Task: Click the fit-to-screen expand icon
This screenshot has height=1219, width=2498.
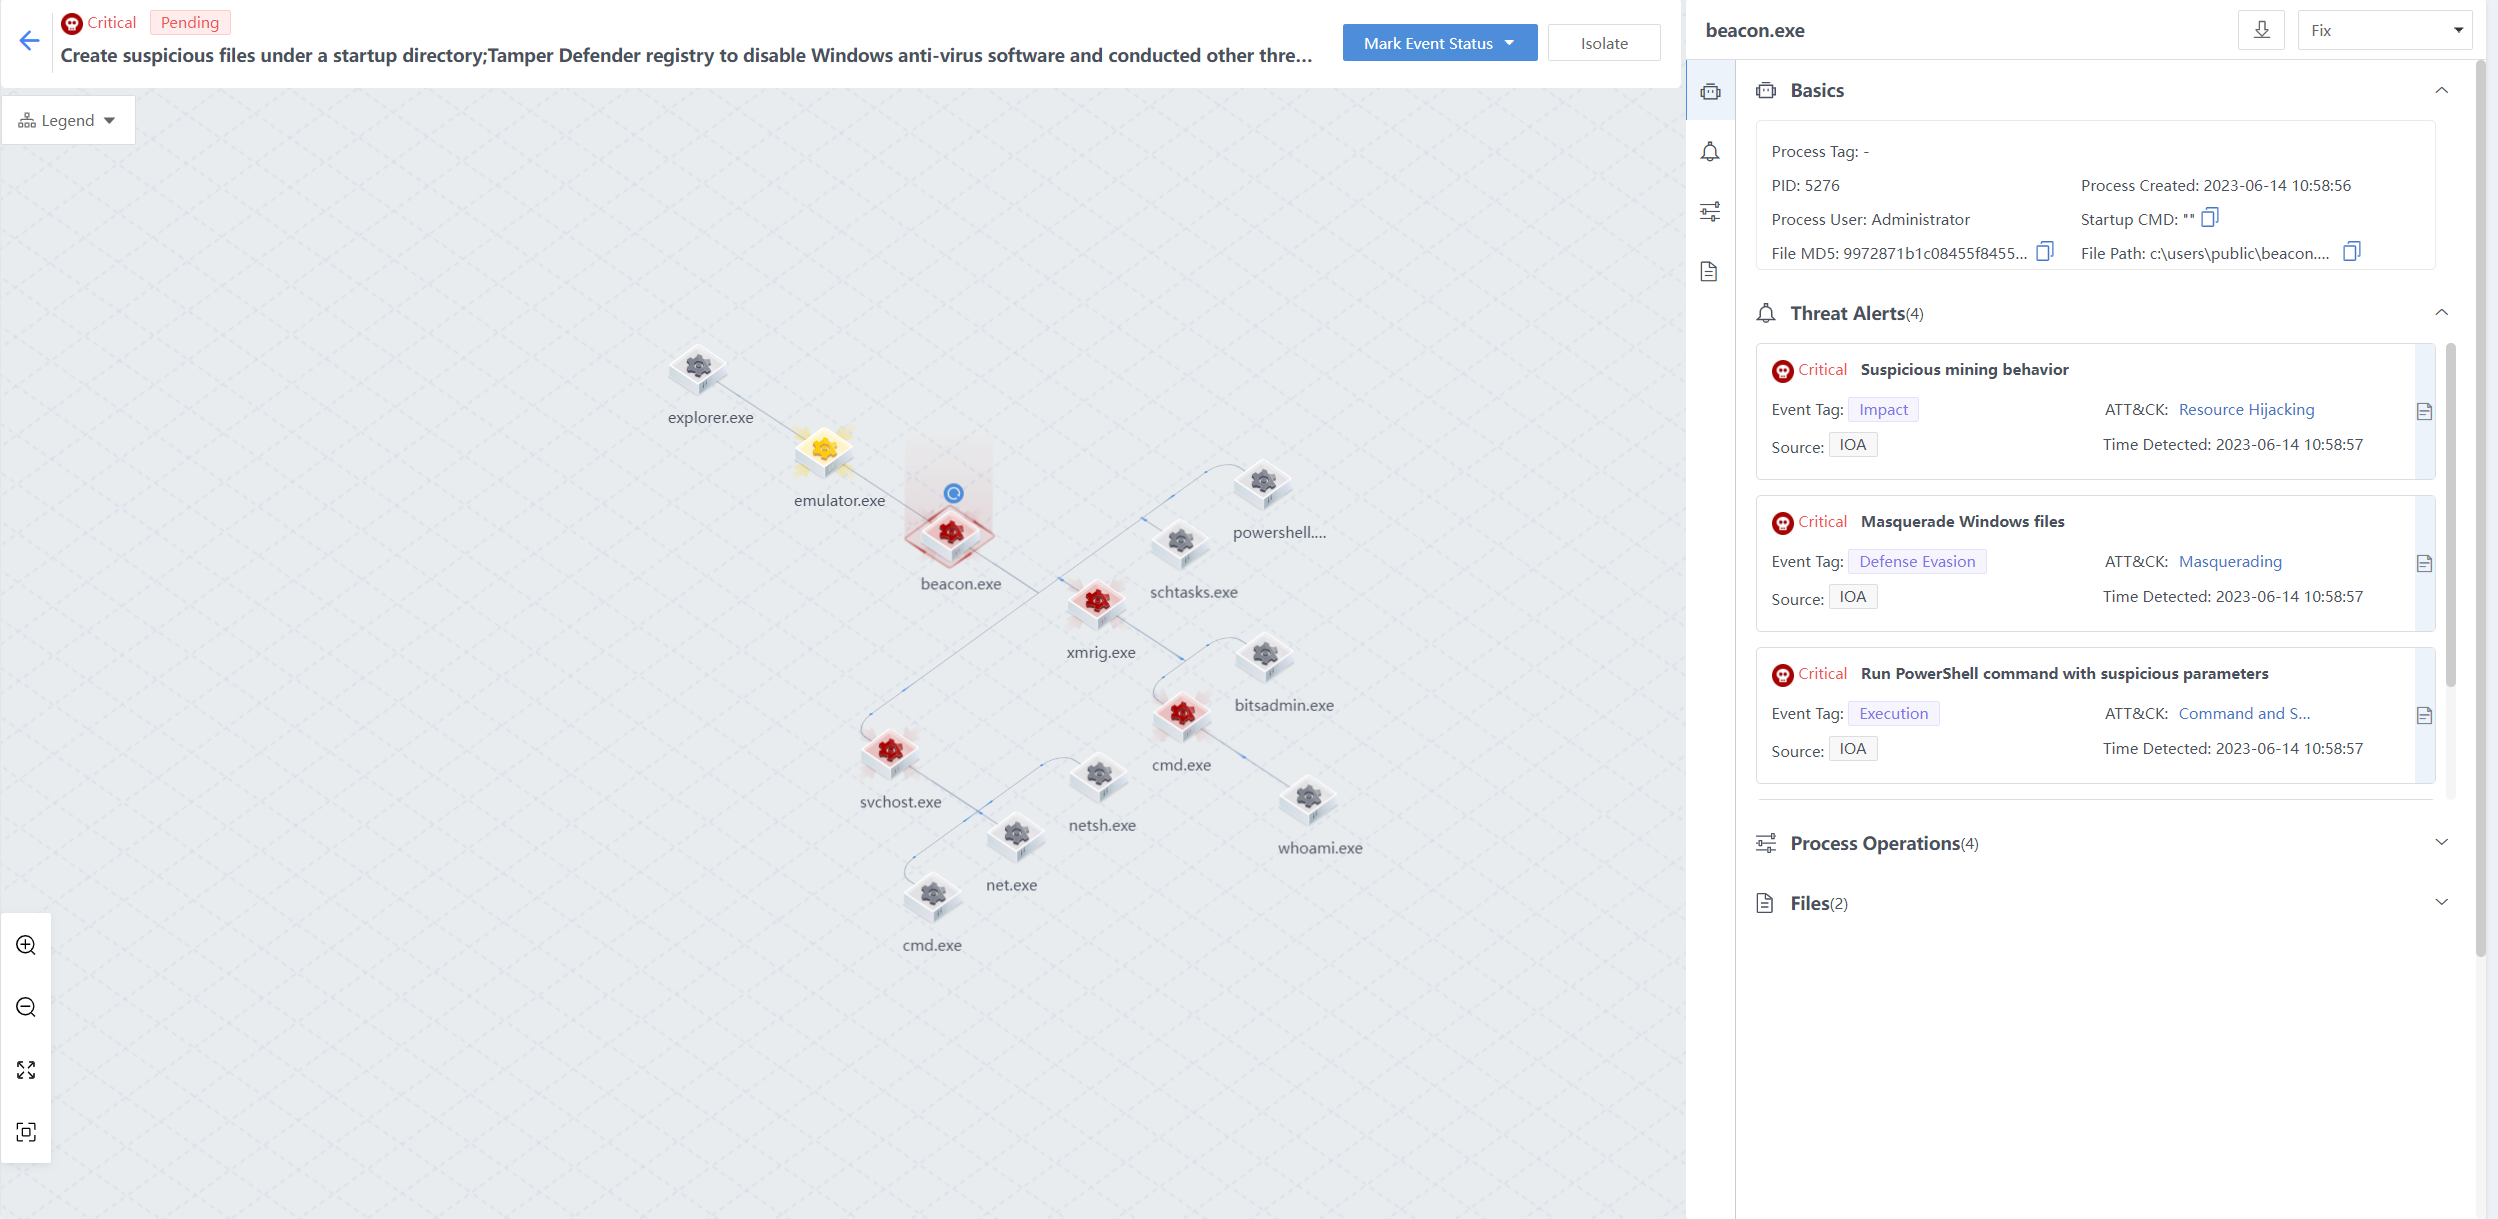Action: [26, 1070]
